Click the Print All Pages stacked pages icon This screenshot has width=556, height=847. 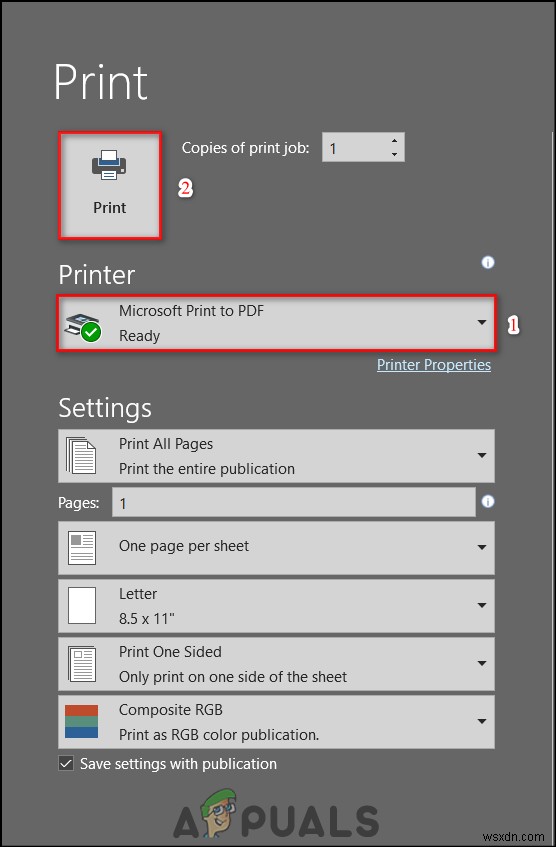coord(81,456)
